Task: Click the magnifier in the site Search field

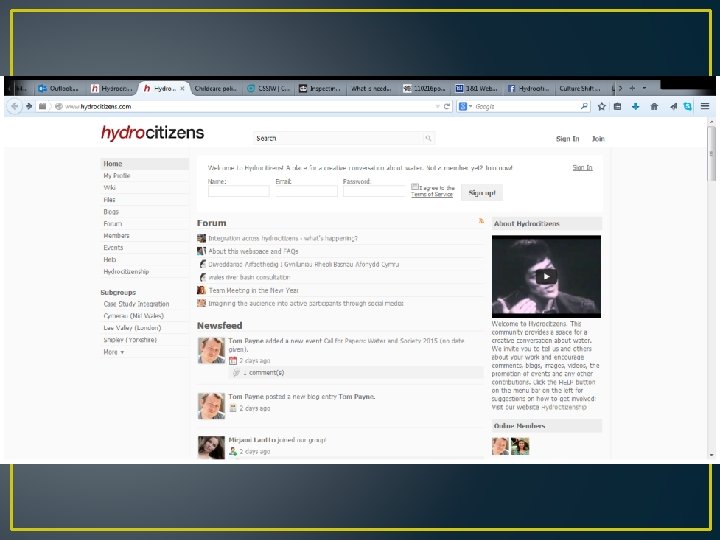Action: 428,138
